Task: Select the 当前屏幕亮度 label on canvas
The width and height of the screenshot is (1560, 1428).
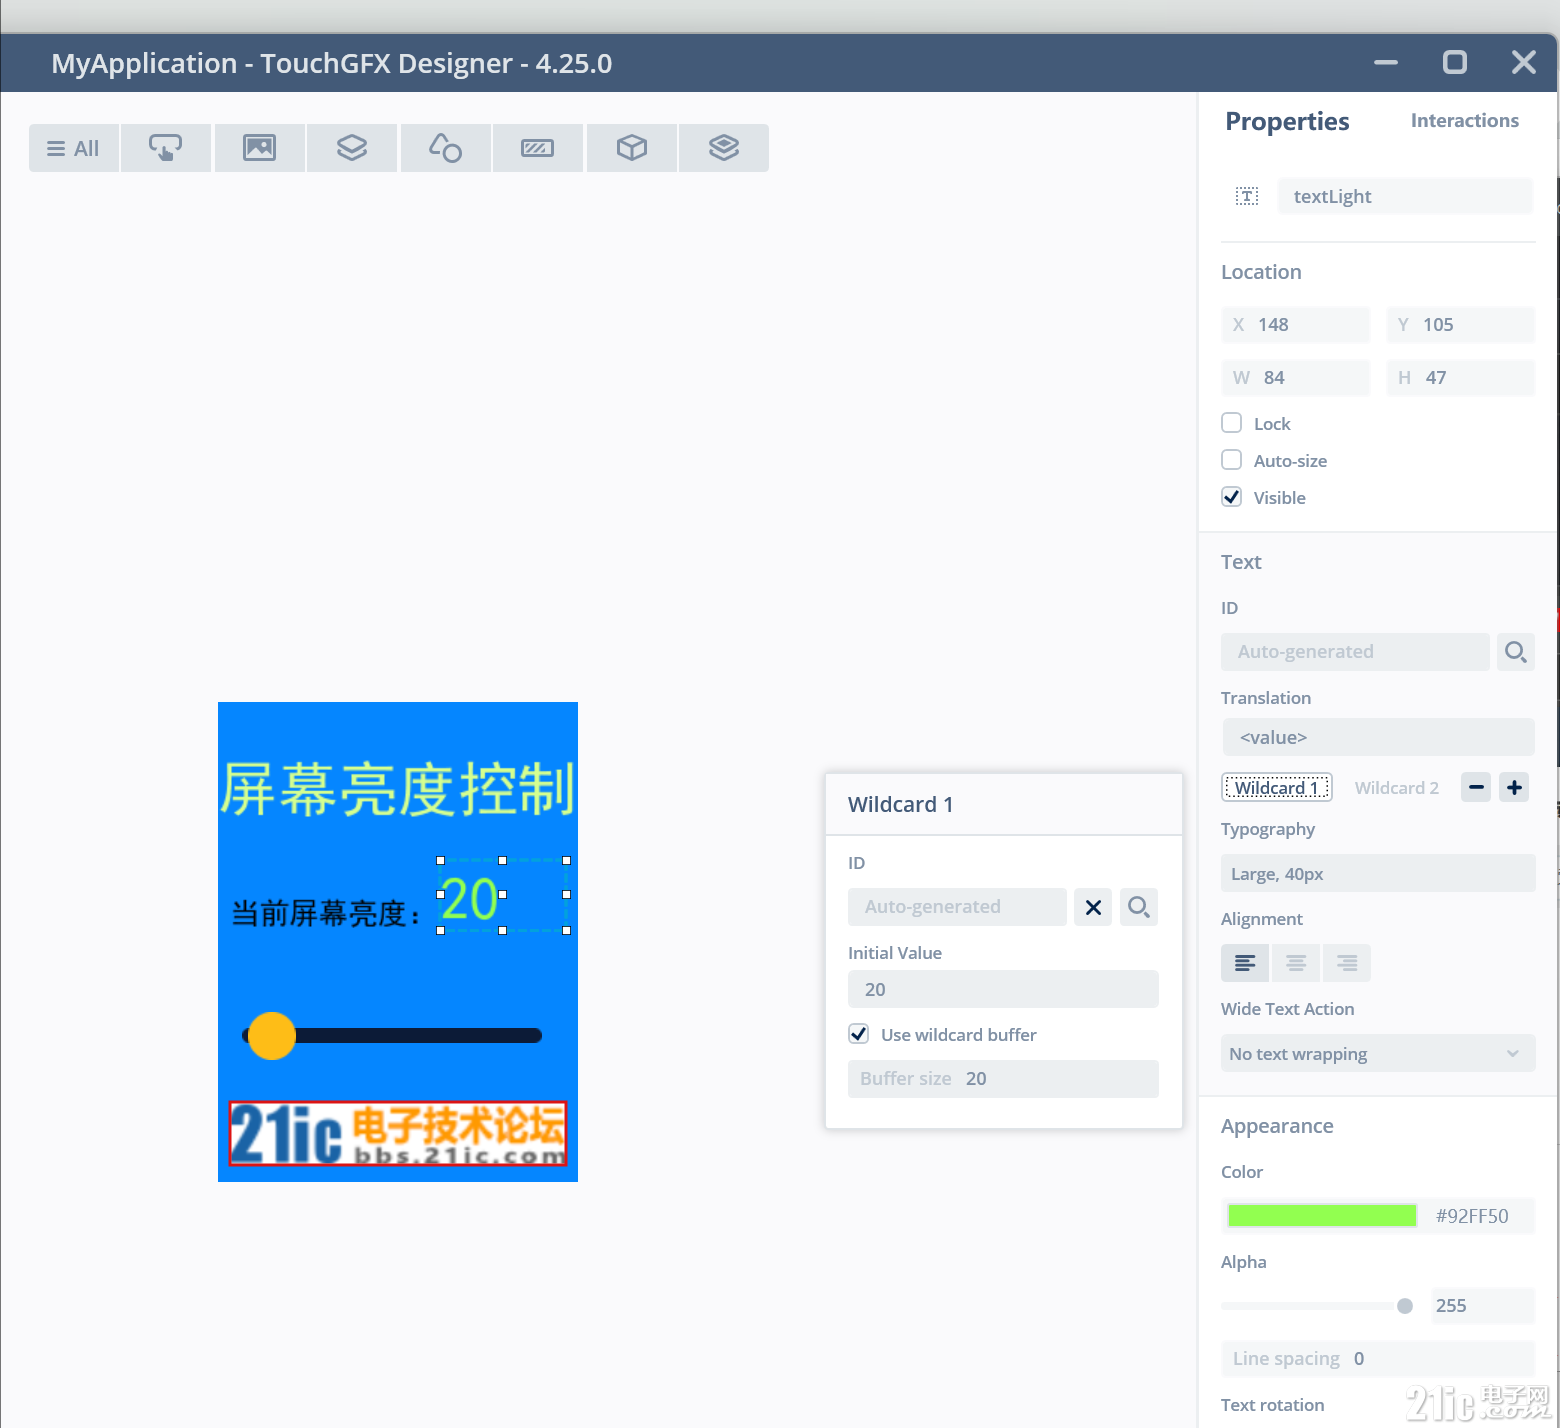Action: (x=326, y=914)
